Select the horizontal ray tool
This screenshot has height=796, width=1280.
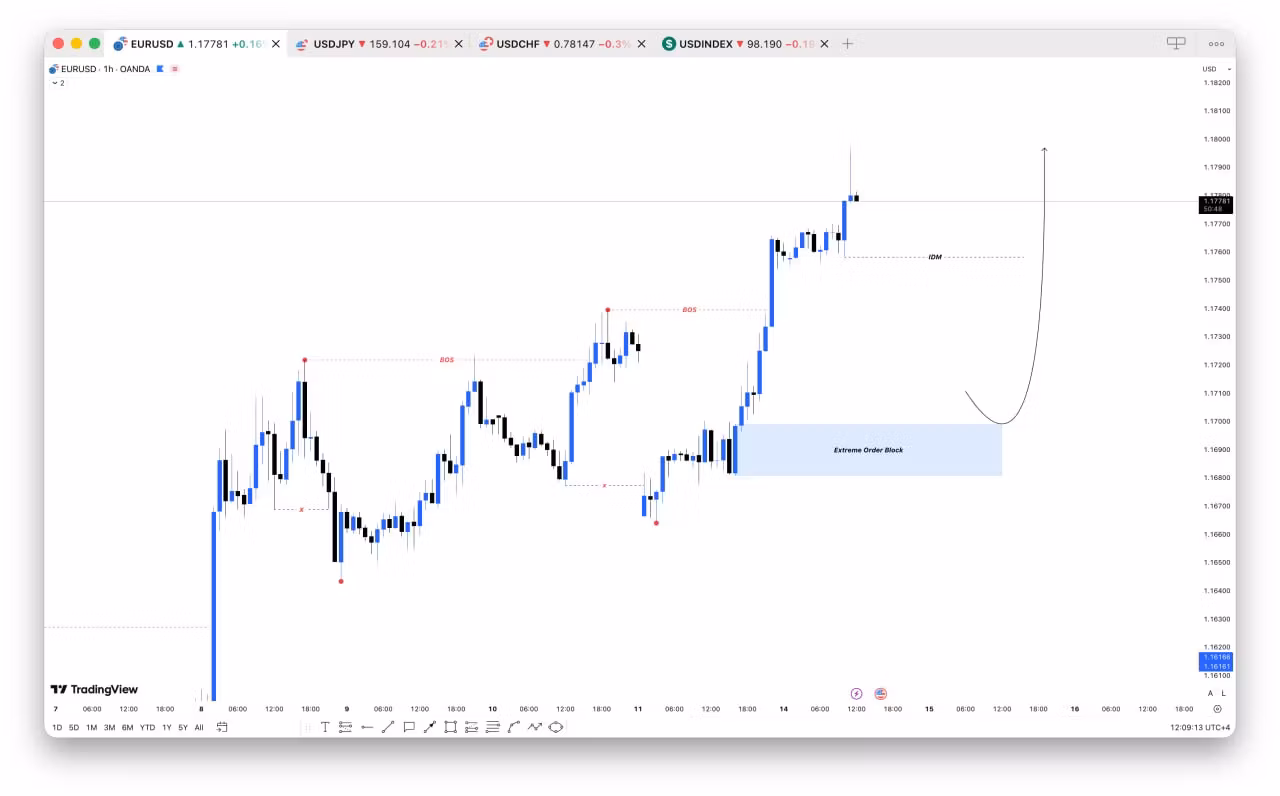pos(367,727)
